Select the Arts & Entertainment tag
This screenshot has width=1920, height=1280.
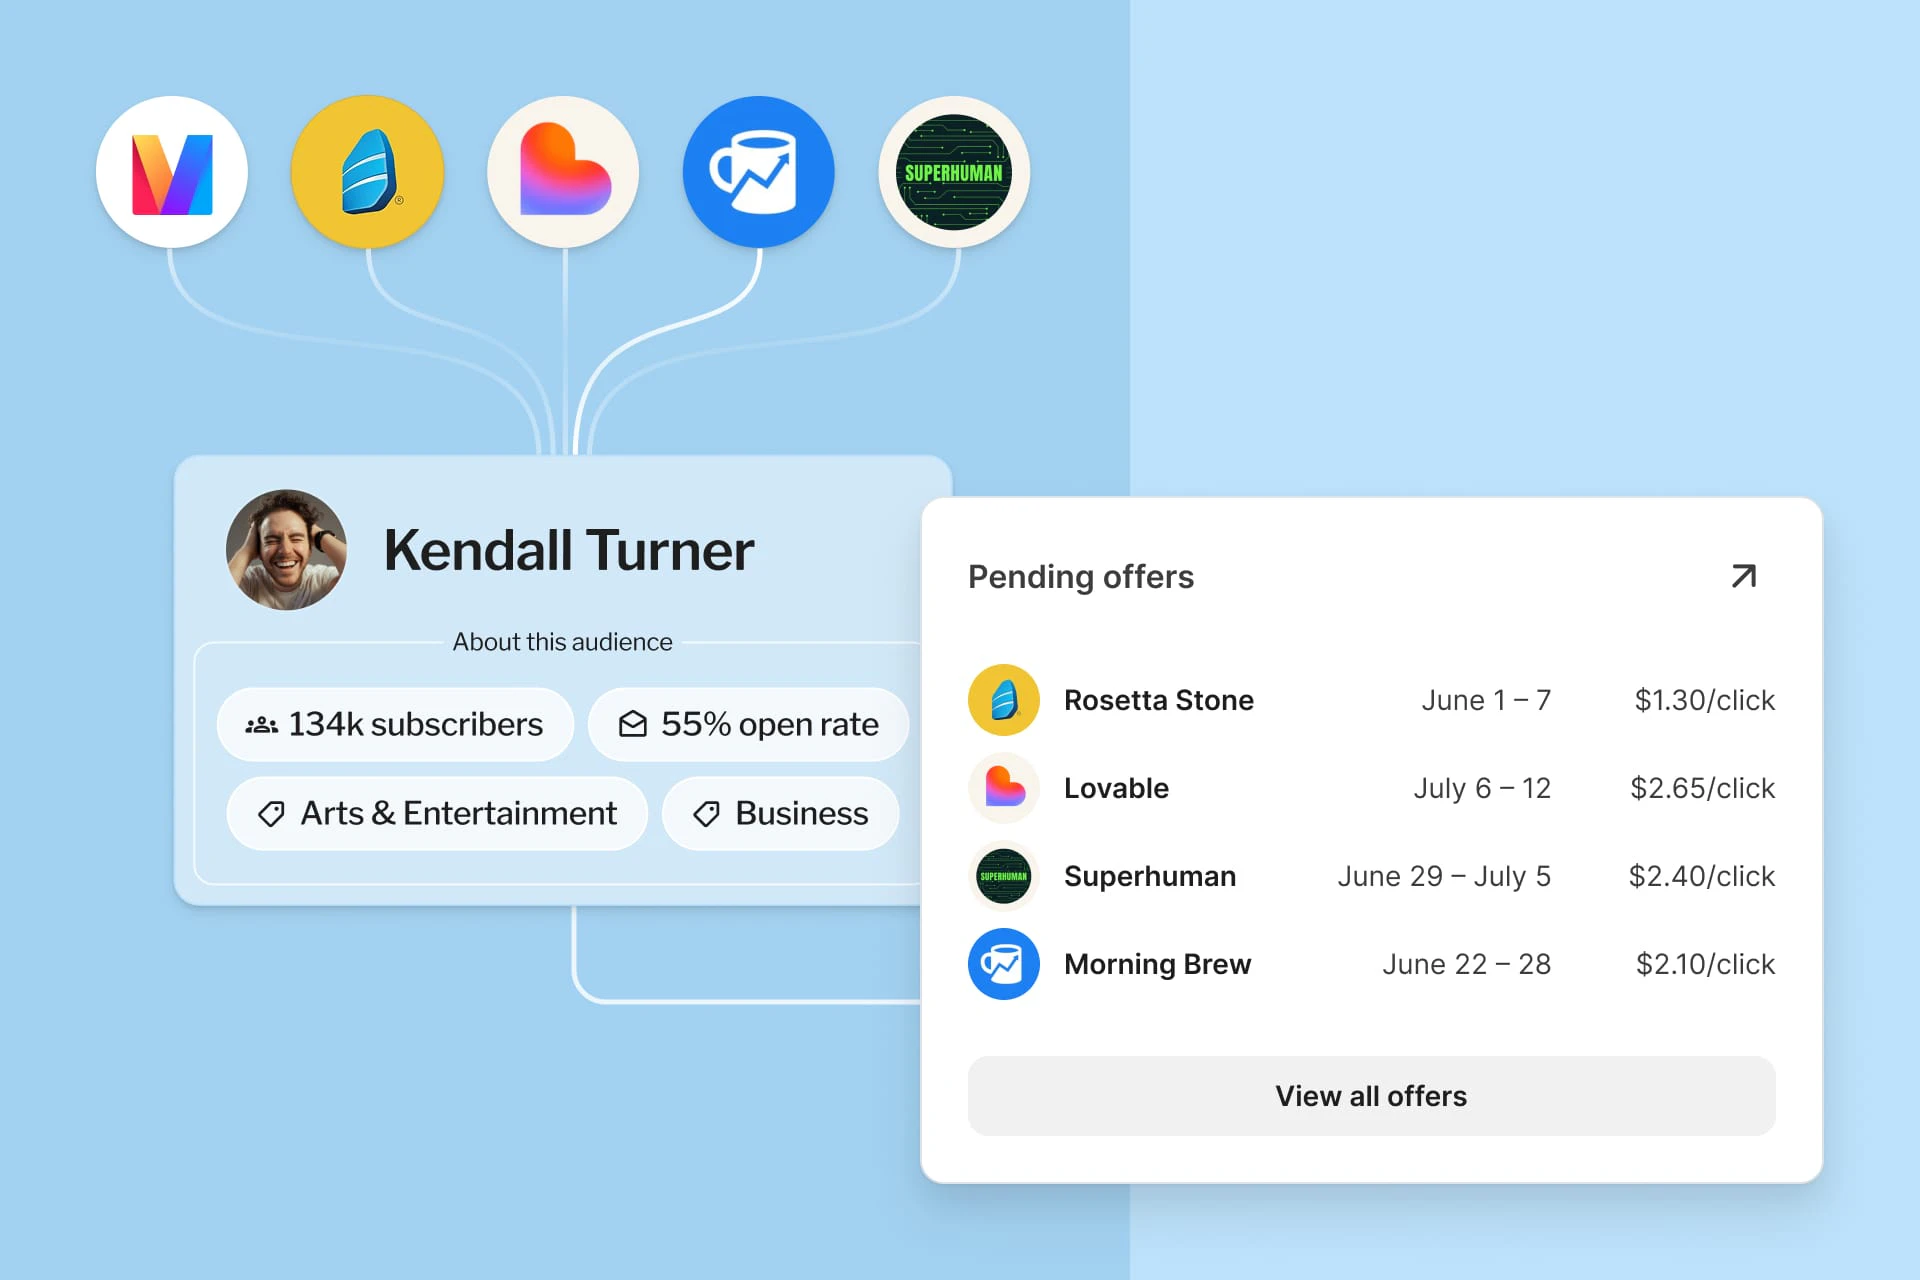pos(437,814)
